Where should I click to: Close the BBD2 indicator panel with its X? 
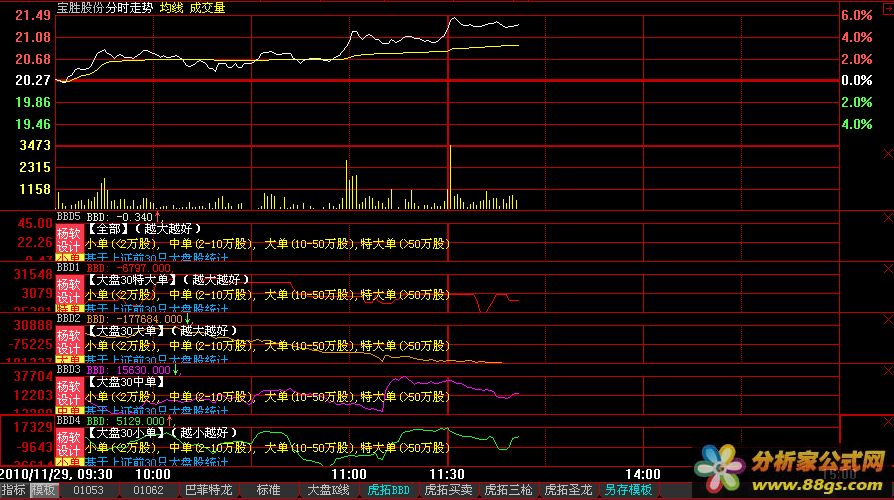click(x=888, y=320)
